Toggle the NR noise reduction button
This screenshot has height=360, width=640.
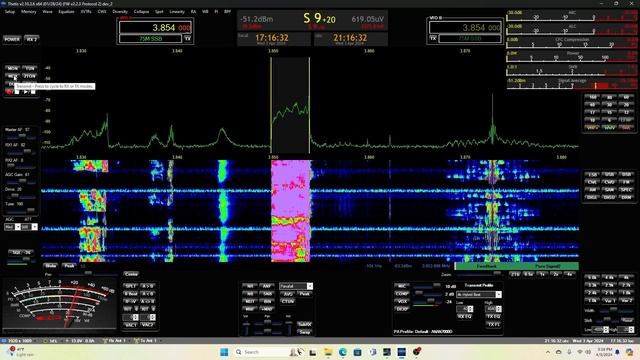(x=250, y=286)
